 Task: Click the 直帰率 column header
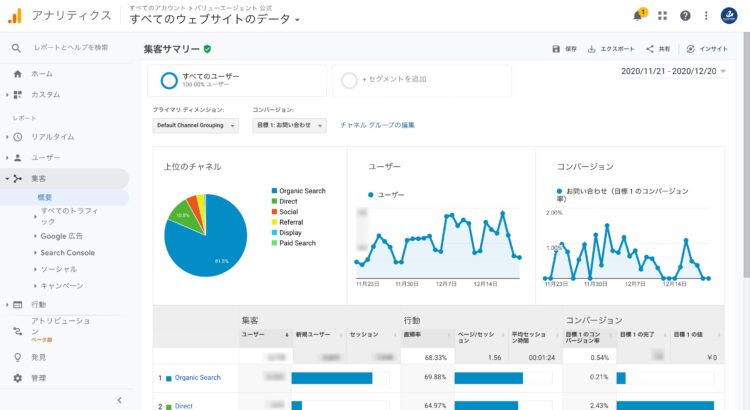coord(412,334)
